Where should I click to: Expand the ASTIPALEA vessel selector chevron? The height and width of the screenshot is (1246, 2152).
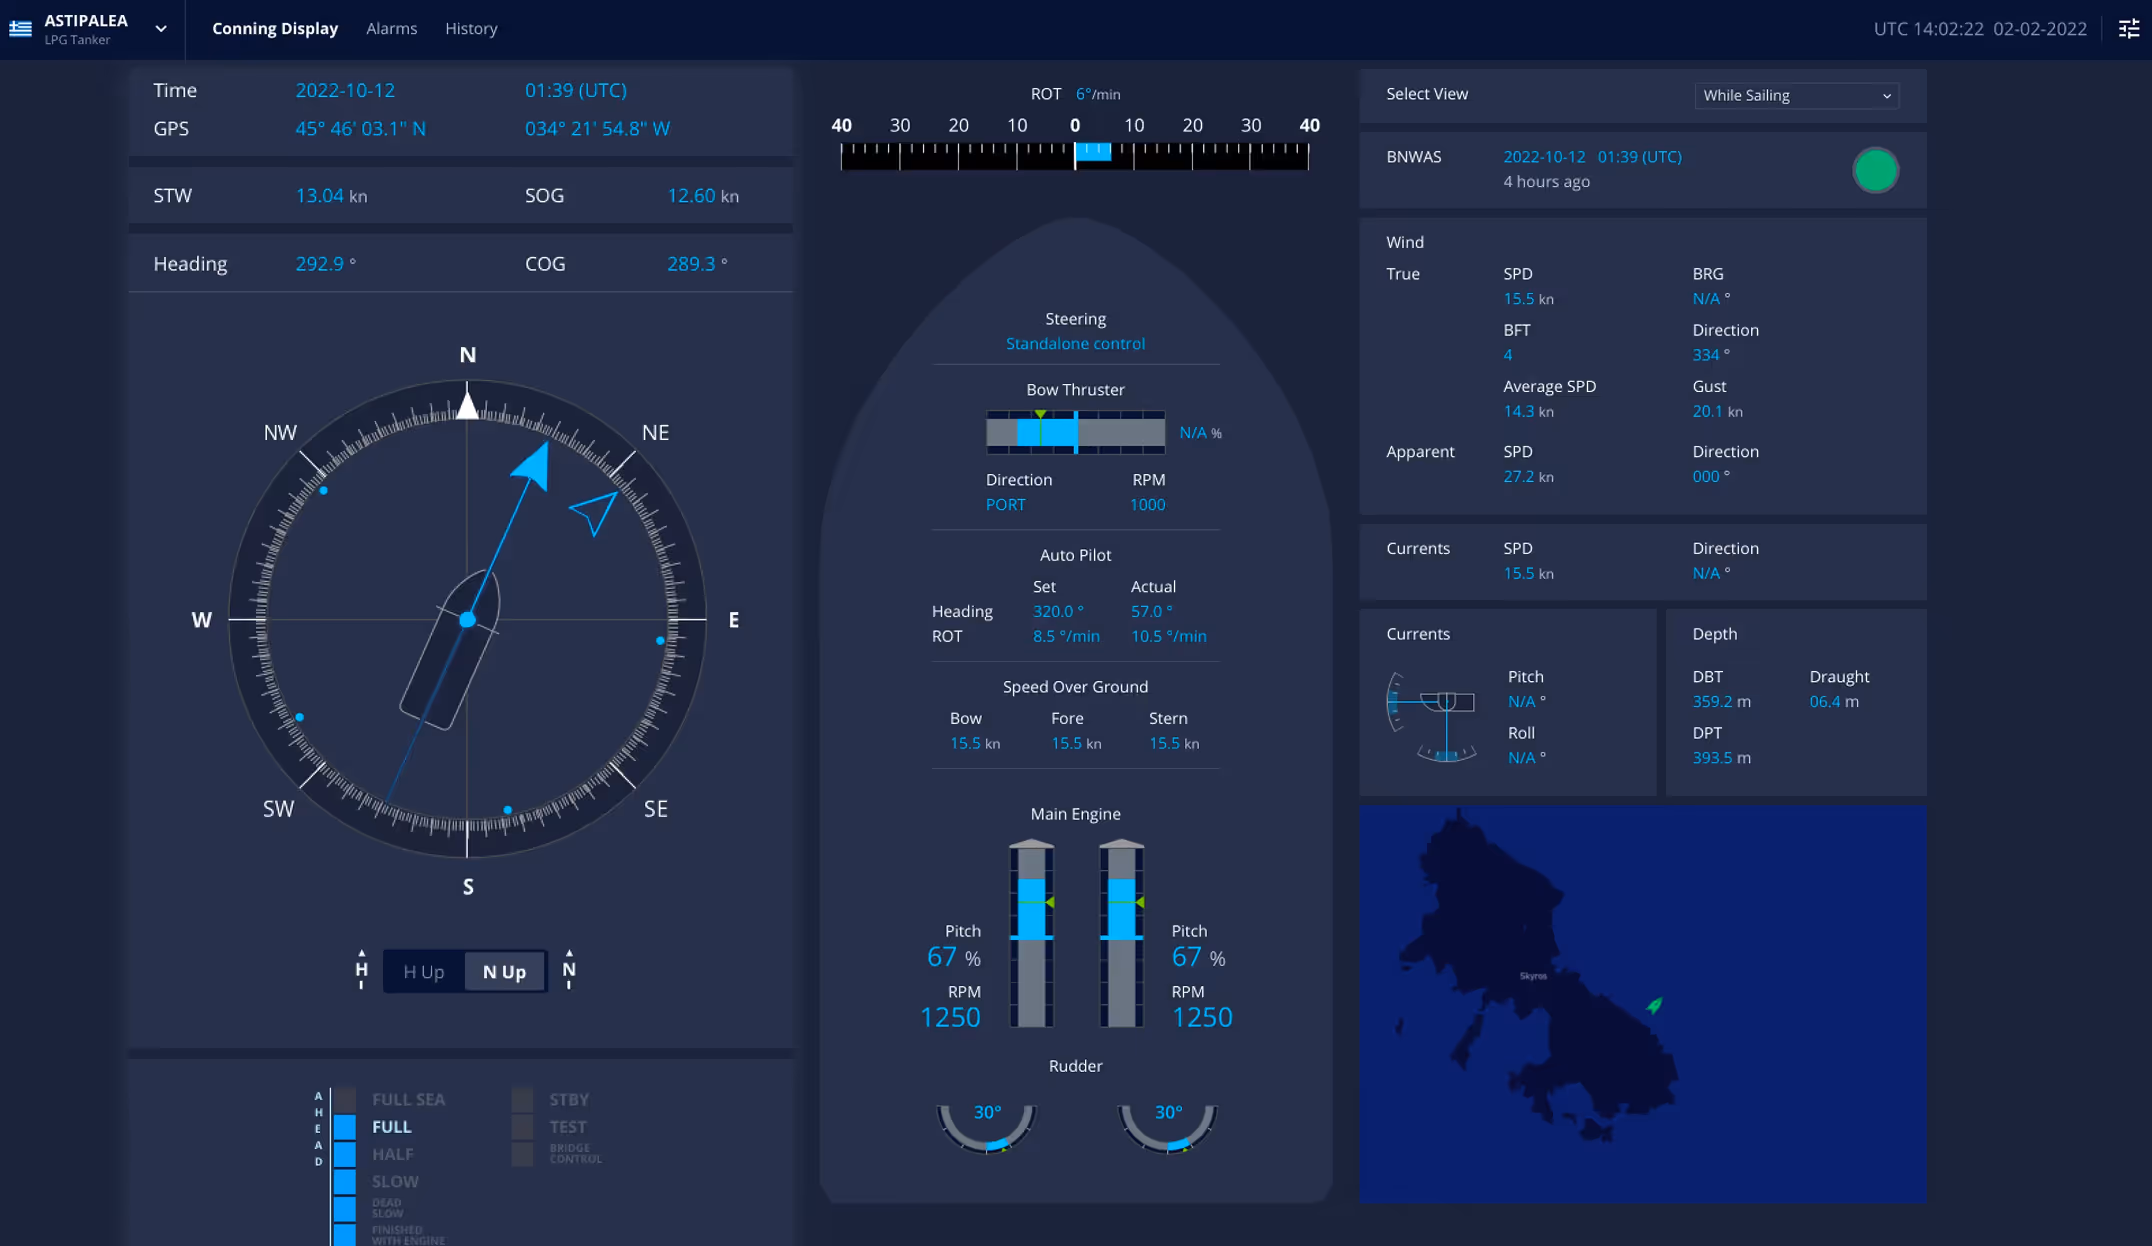161,29
